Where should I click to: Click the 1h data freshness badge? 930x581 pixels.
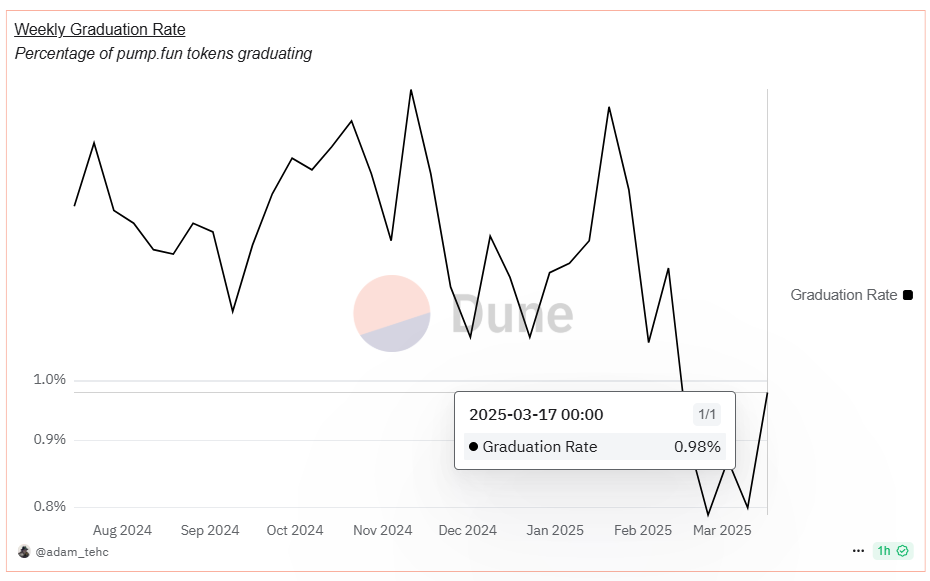point(884,551)
